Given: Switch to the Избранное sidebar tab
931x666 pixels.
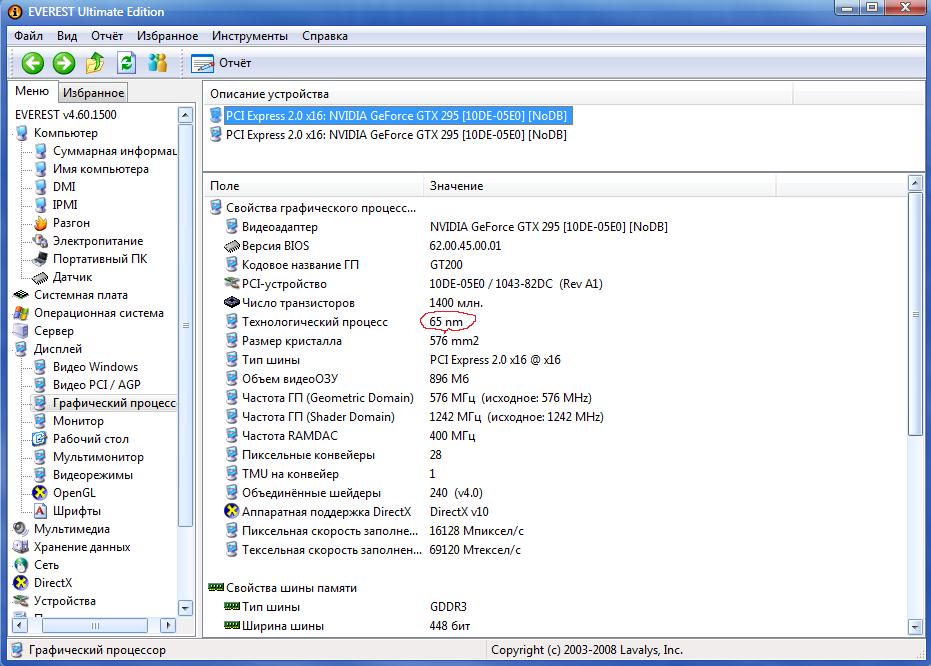Looking at the screenshot, I should point(93,93).
